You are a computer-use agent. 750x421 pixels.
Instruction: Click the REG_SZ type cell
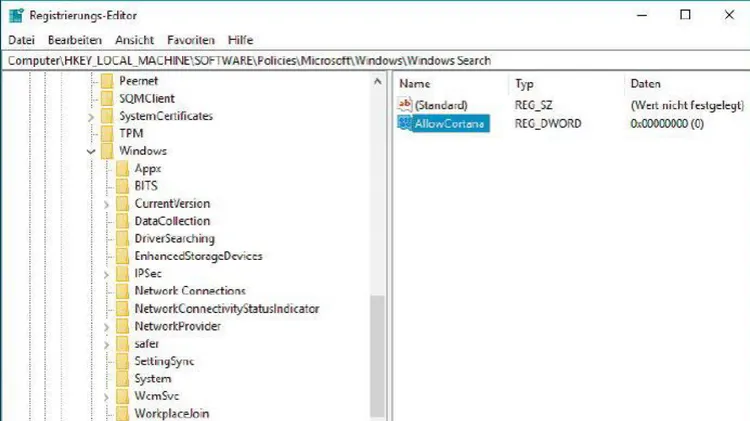[533, 105]
